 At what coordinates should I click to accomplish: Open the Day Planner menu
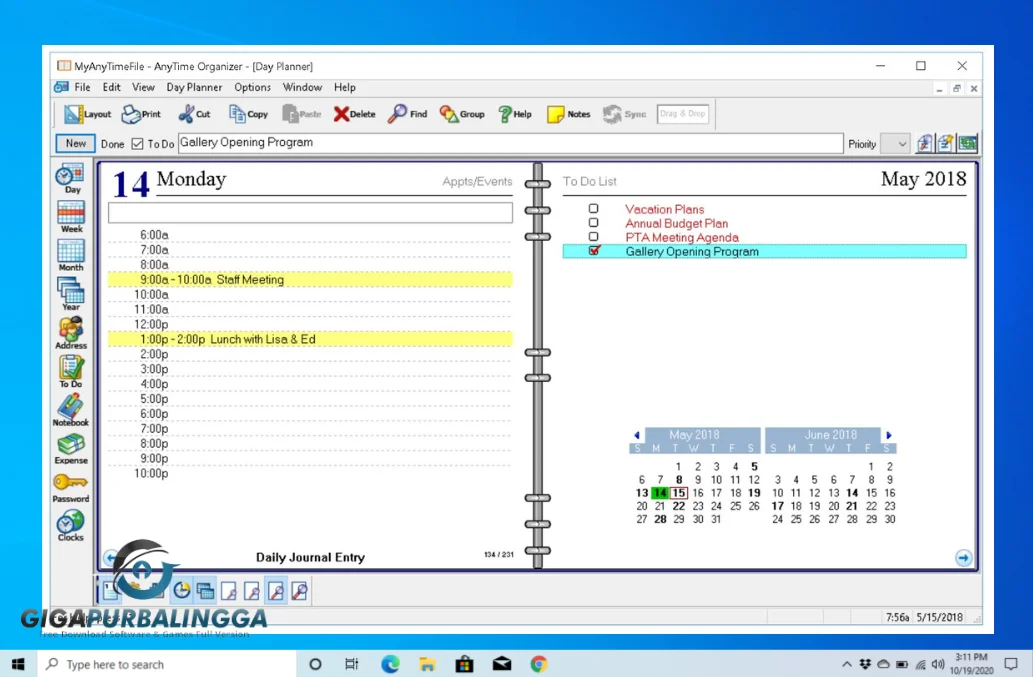point(194,87)
